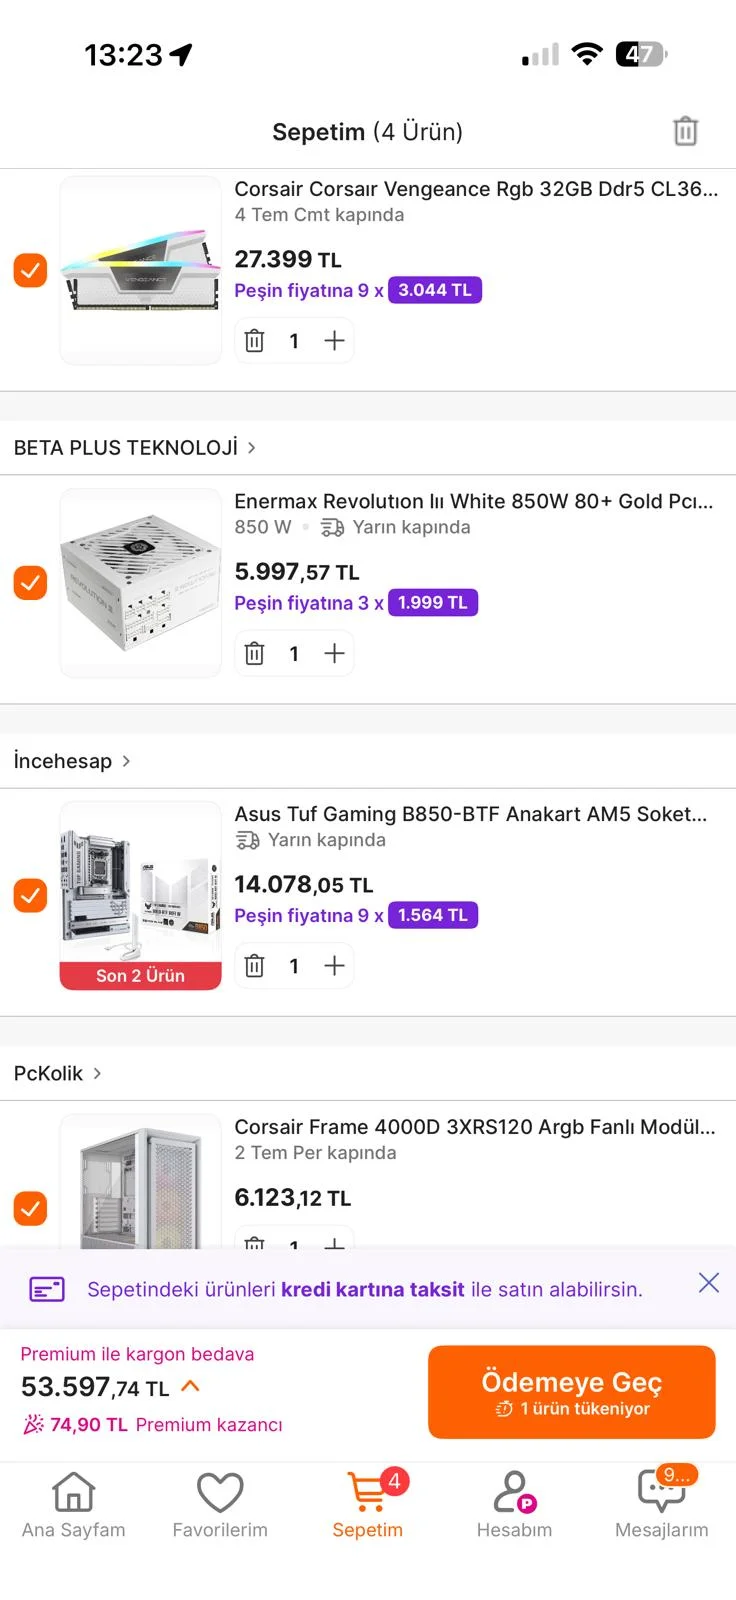Open BETA PLUS TEKNOLOJİ seller page

tap(135, 448)
